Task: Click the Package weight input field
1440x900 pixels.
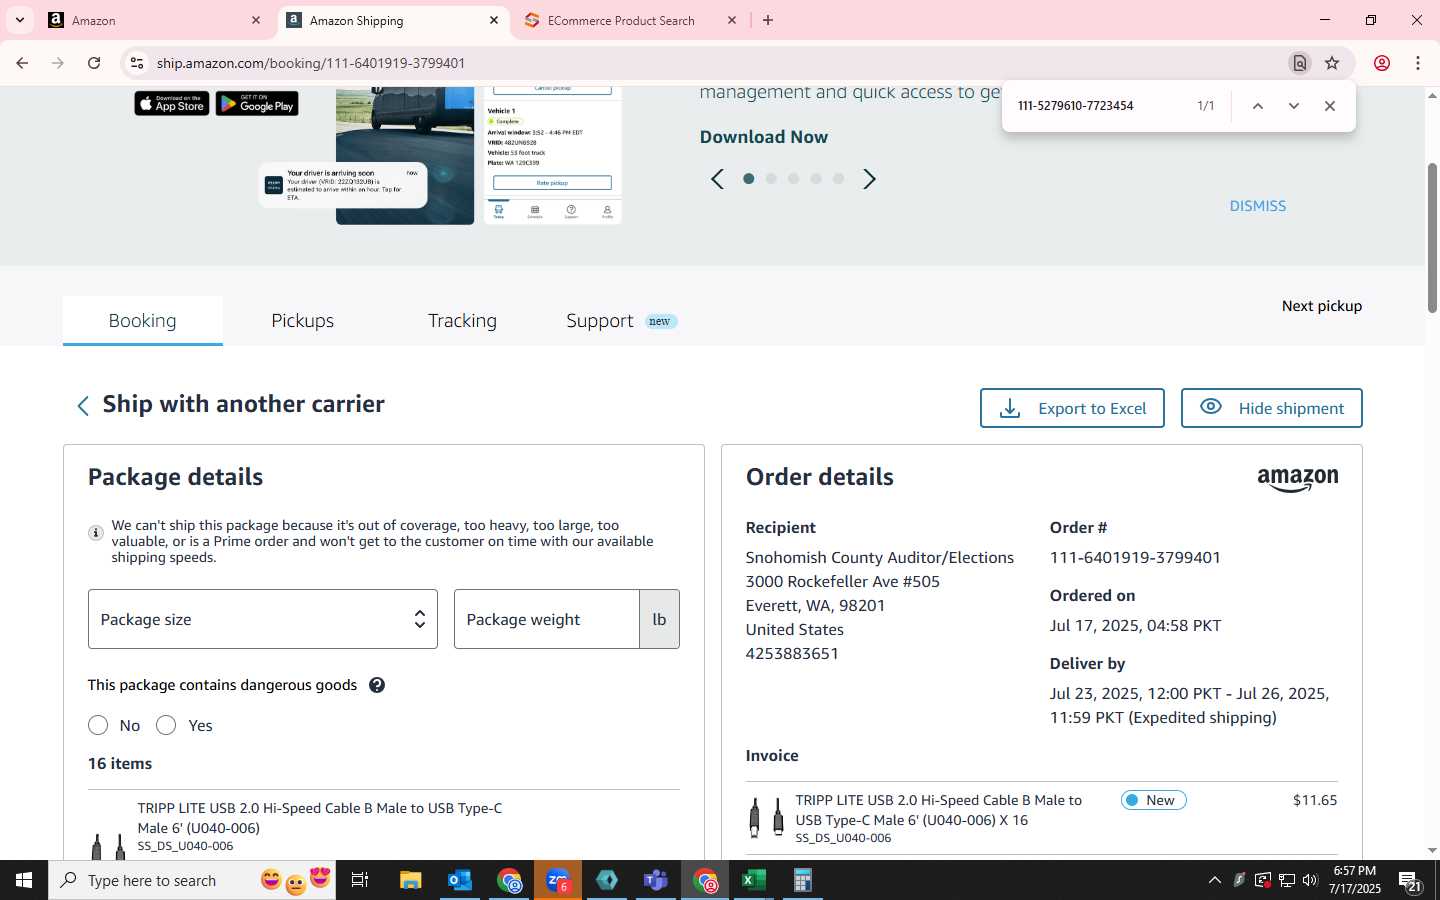Action: click(547, 619)
